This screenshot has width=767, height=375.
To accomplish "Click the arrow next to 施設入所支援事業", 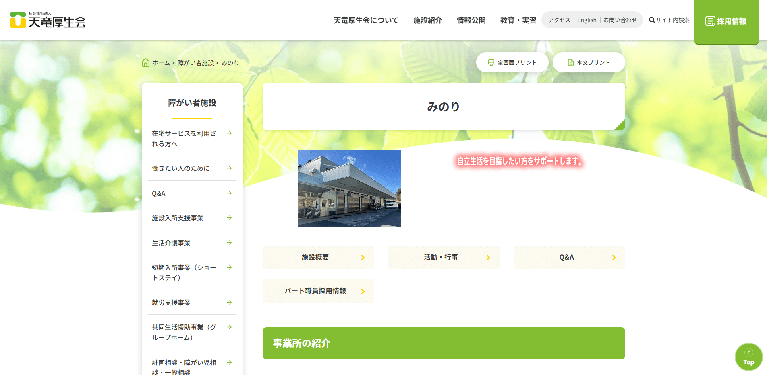I will pyautogui.click(x=230, y=218).
